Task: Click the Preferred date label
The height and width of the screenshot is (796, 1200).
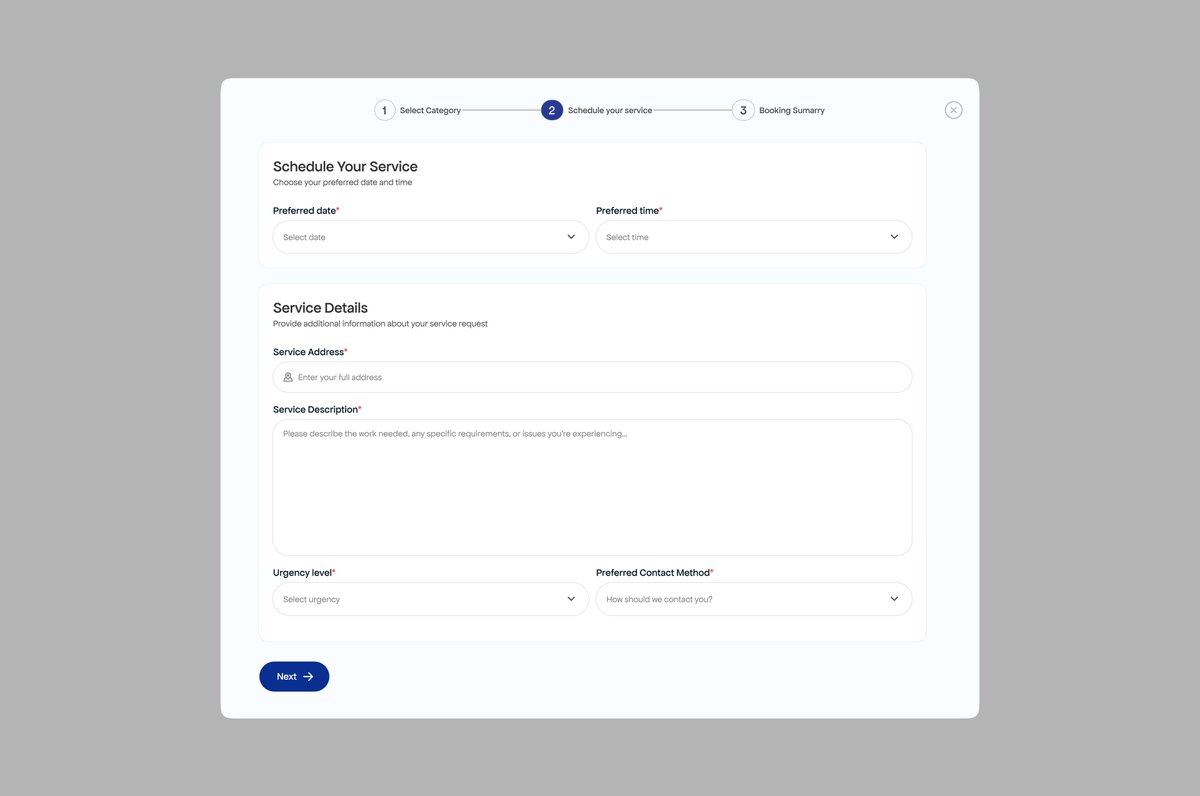Action: (x=306, y=211)
